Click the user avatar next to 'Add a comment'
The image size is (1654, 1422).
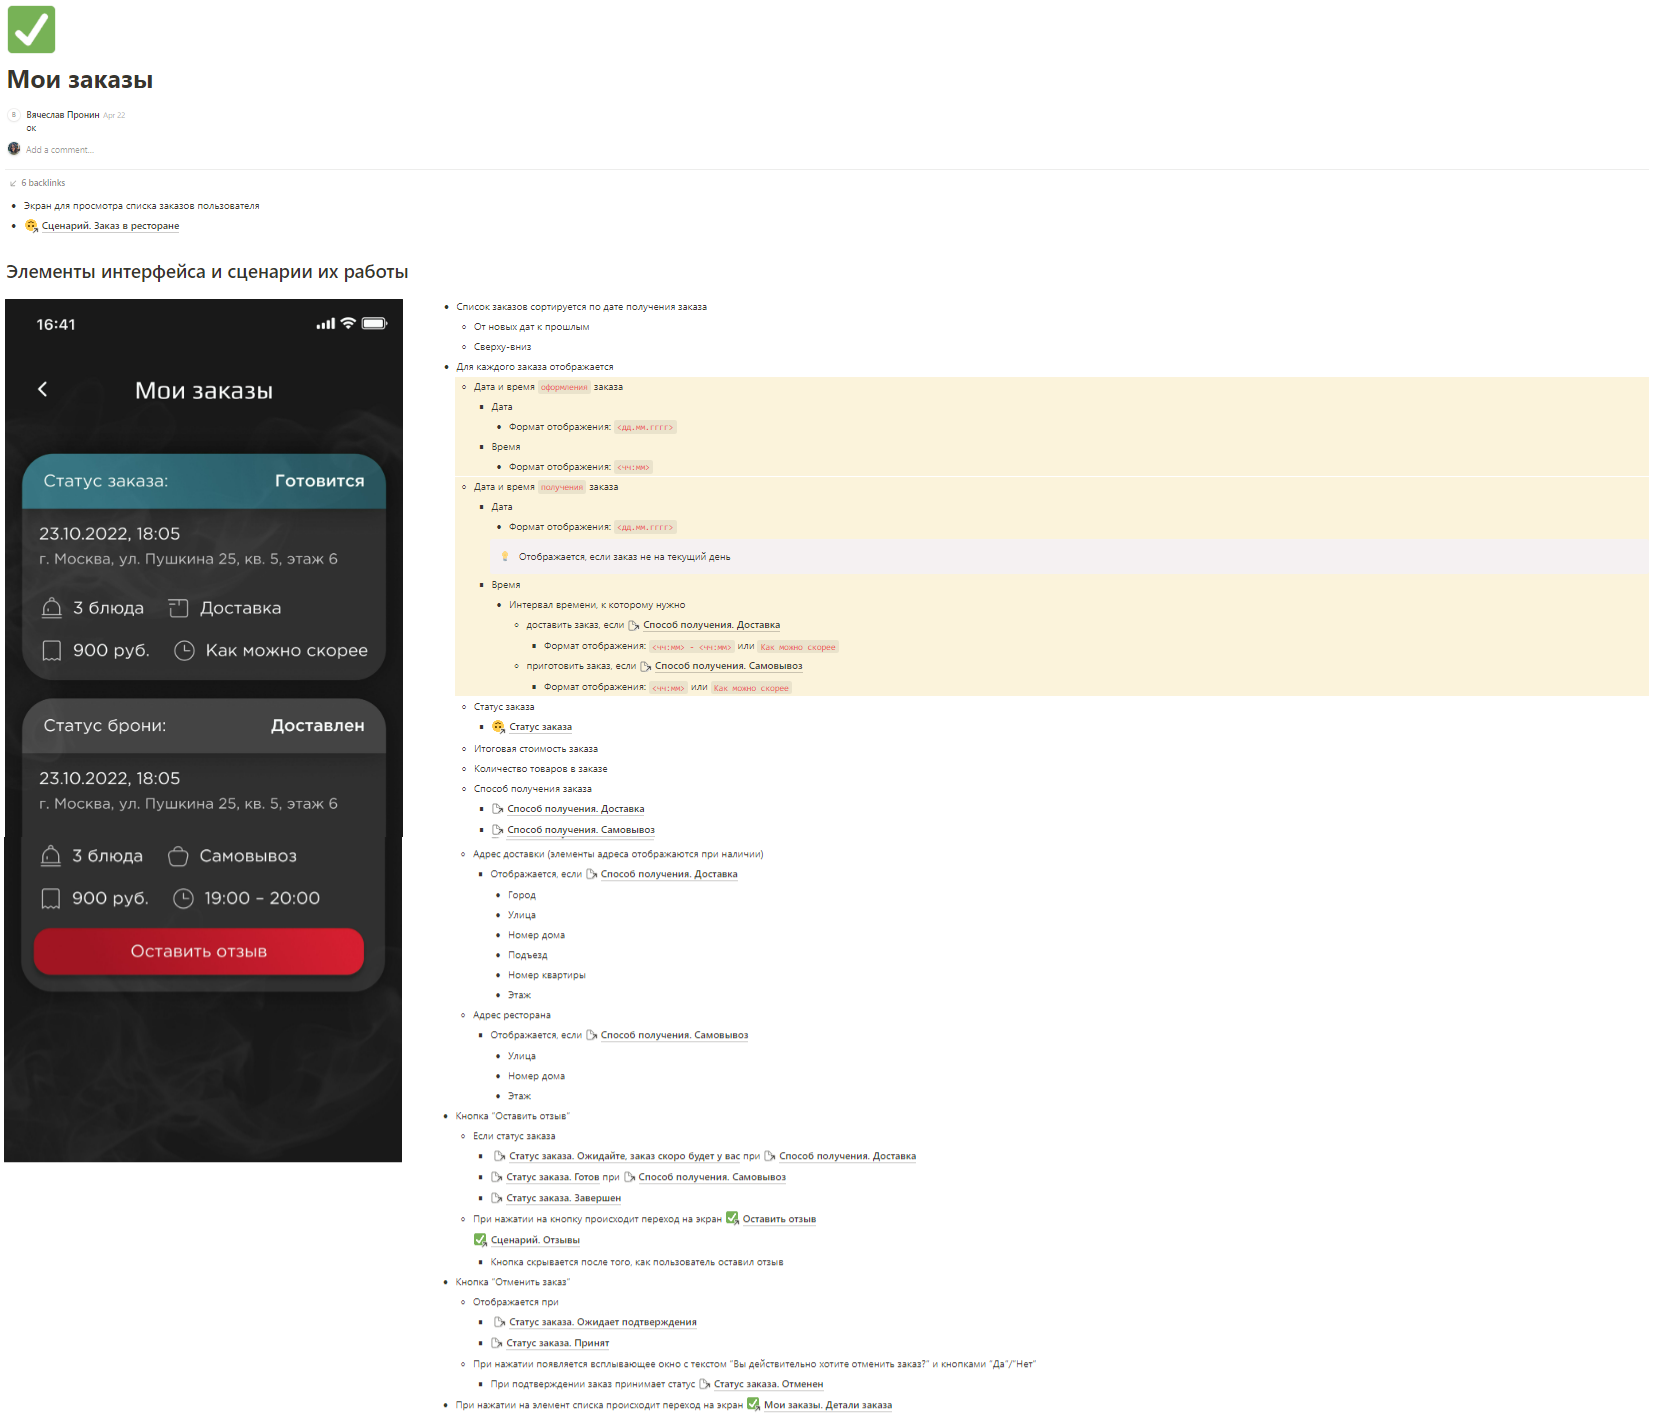[x=14, y=149]
